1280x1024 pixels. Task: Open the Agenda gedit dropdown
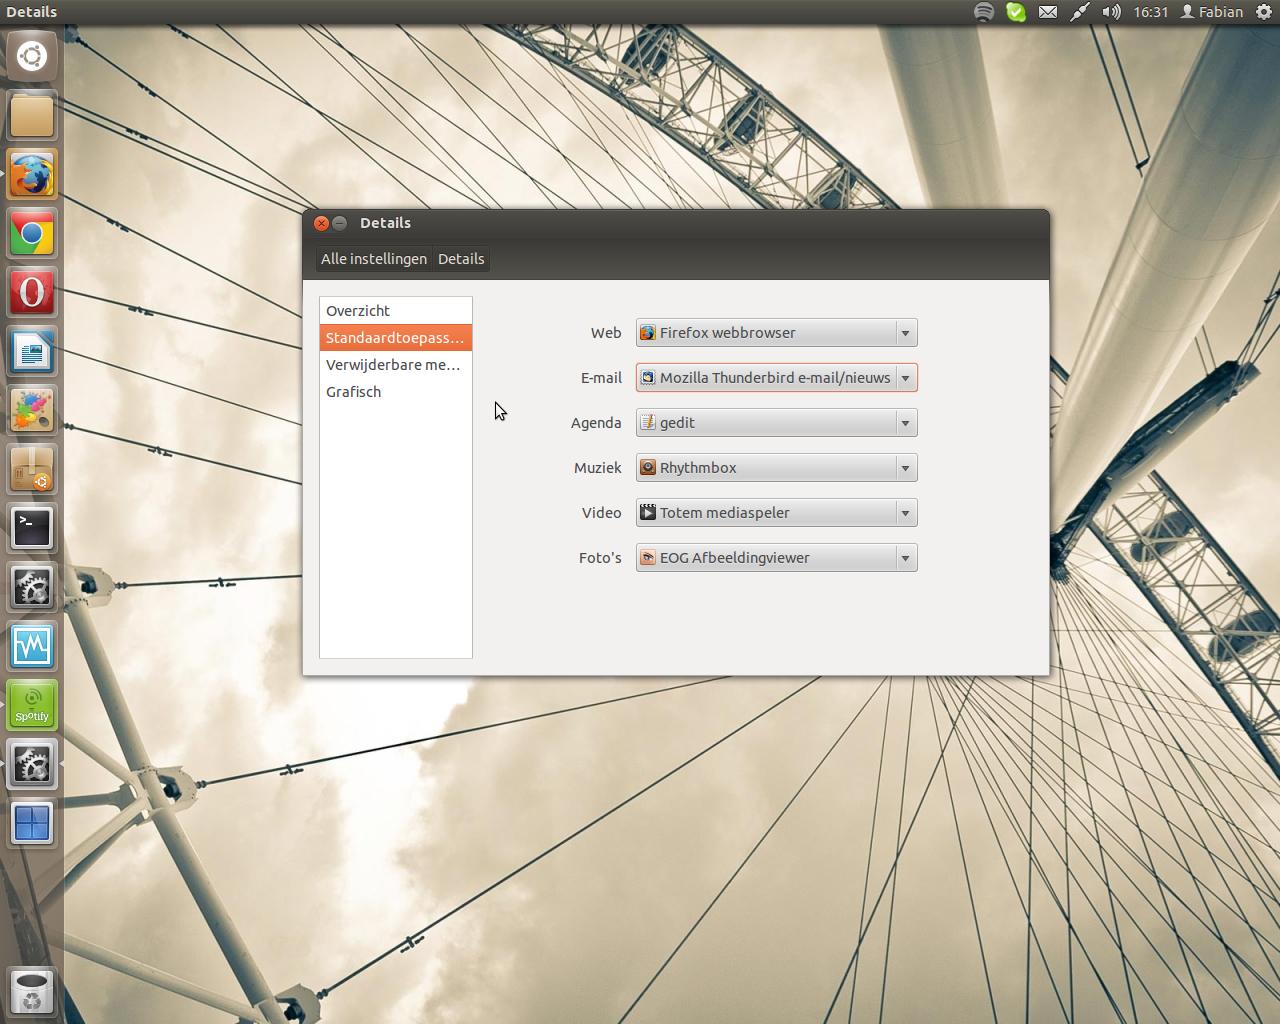click(777, 423)
